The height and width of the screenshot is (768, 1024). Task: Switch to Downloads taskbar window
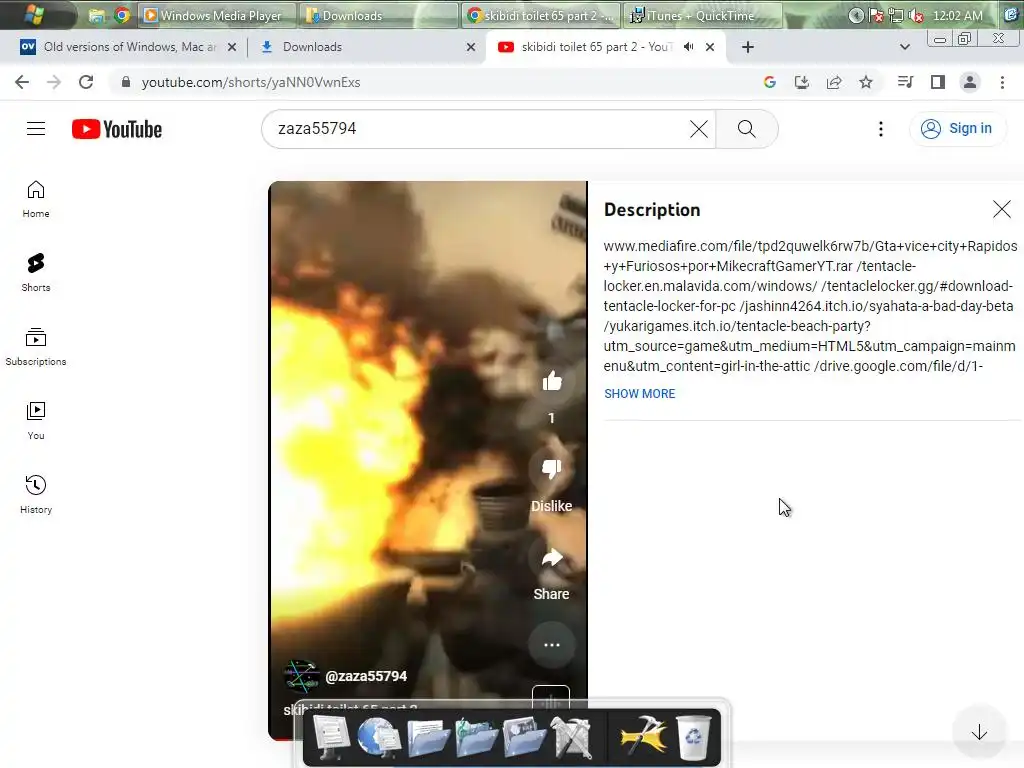point(379,15)
